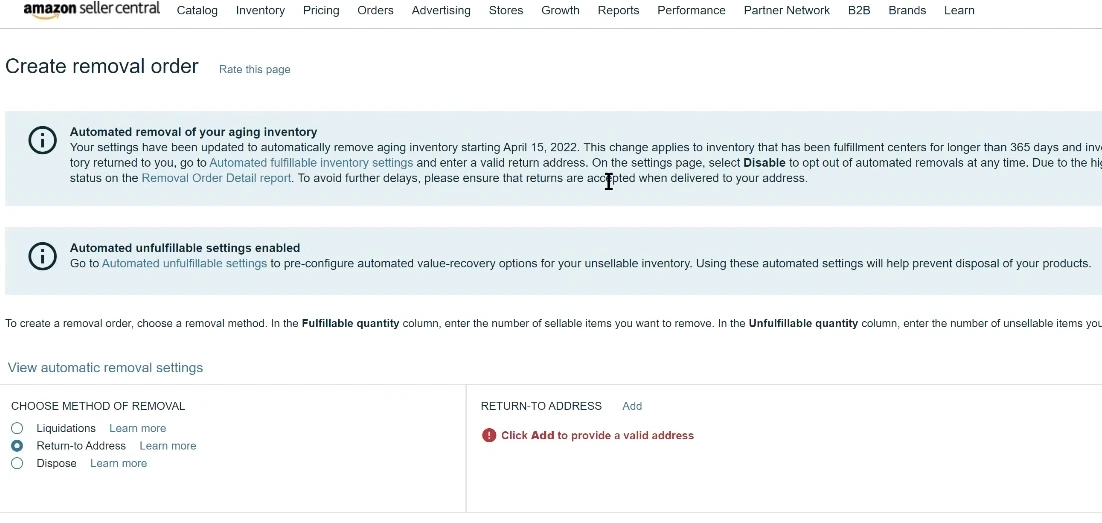This screenshot has height=523, width=1102.
Task: Click Add next to RETURN-TO ADDRESS
Action: (x=632, y=406)
